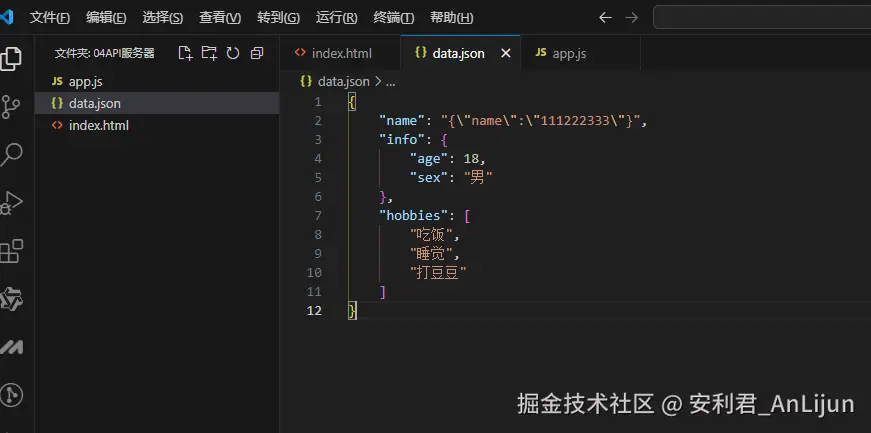
Task: Open the 终端(T) menu
Action: click(x=394, y=18)
